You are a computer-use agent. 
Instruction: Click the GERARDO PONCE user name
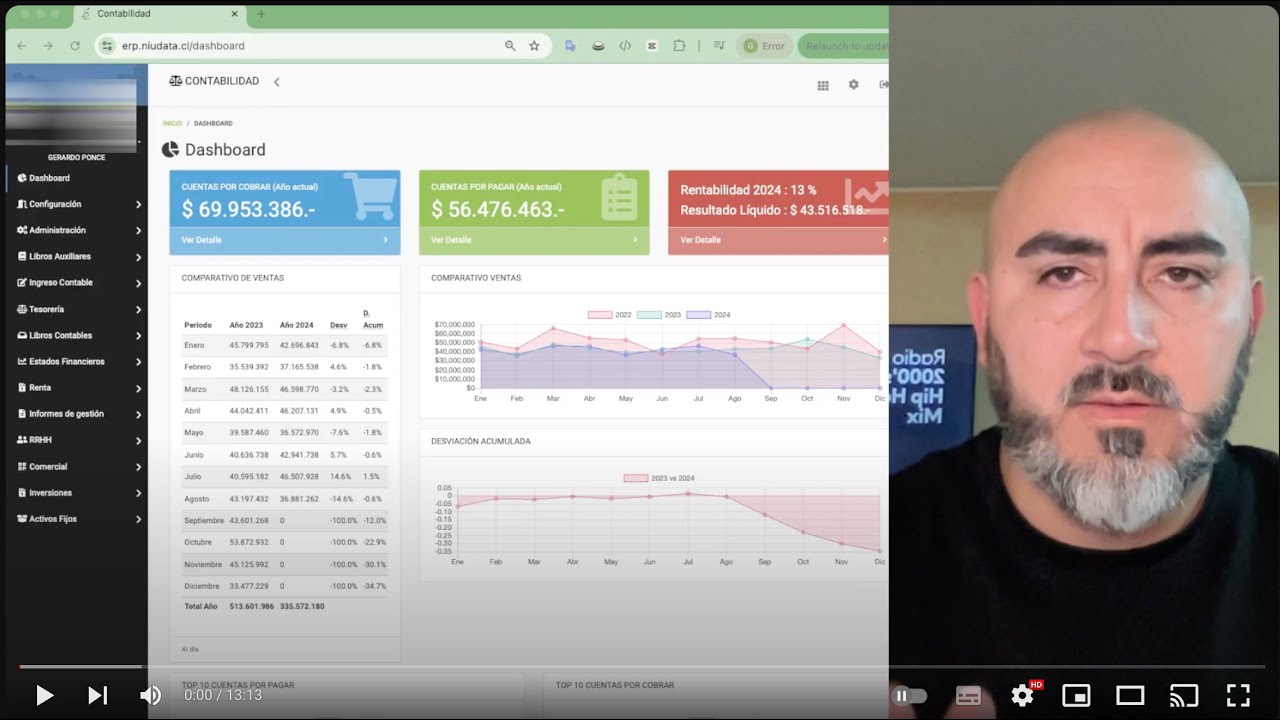point(76,158)
